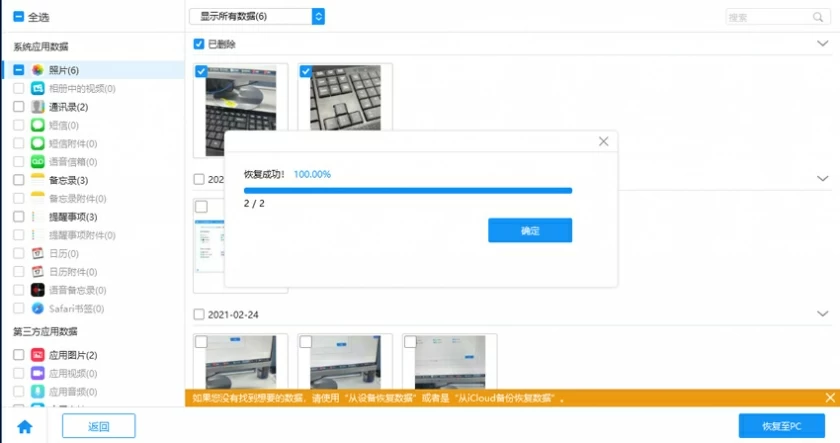Click the search magnifier icon

coord(818,17)
